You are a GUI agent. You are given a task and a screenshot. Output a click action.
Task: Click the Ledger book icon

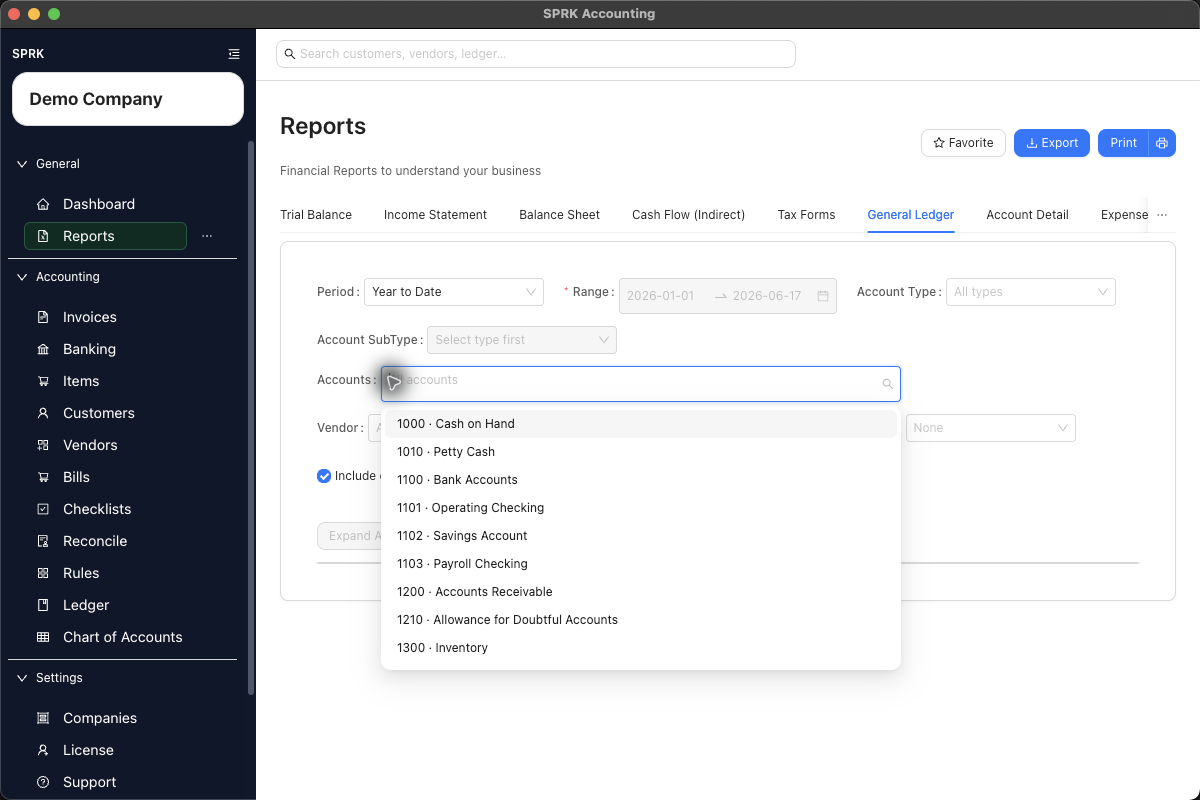click(43, 605)
